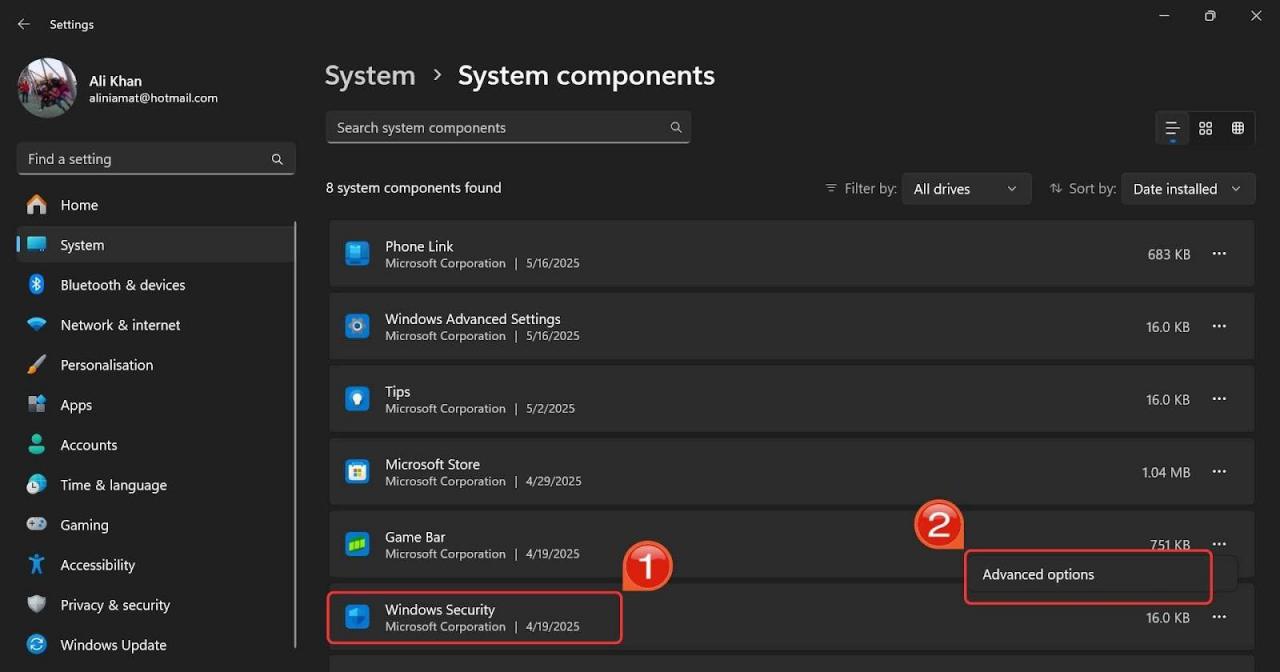Open more options for Windows Advanced Settings
1280x672 pixels.
point(1219,326)
